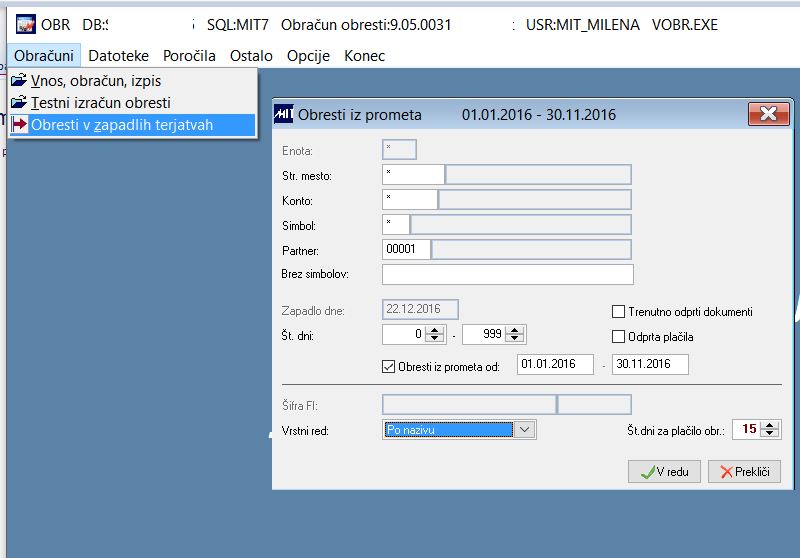Image resolution: width=800 pixels, height=558 pixels.
Task: Click the folder icon beside Testni izračun obresti
Action: click(19, 102)
